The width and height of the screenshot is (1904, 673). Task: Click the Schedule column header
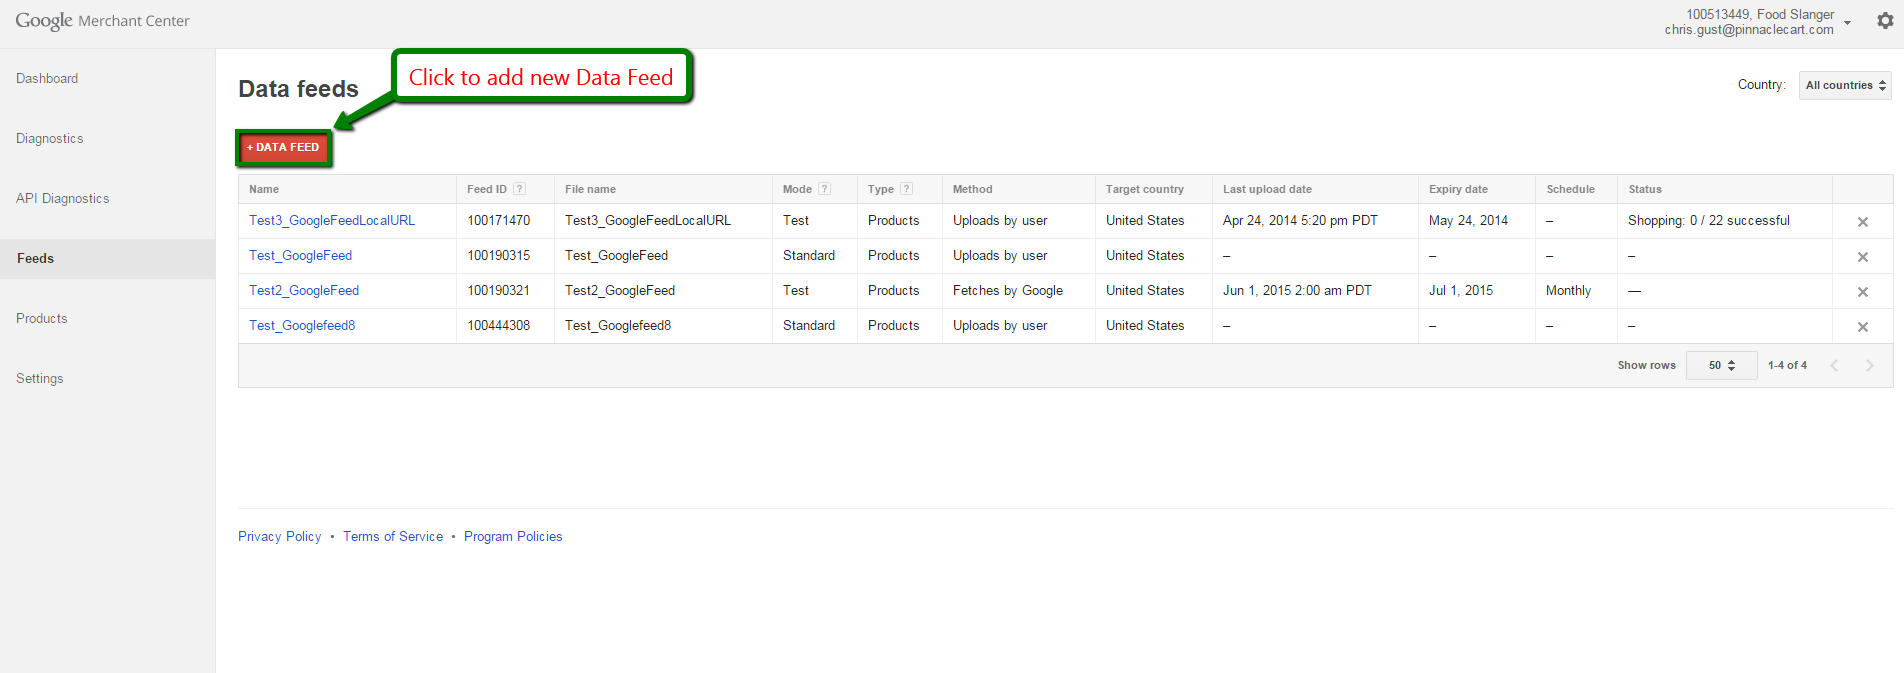point(1570,189)
